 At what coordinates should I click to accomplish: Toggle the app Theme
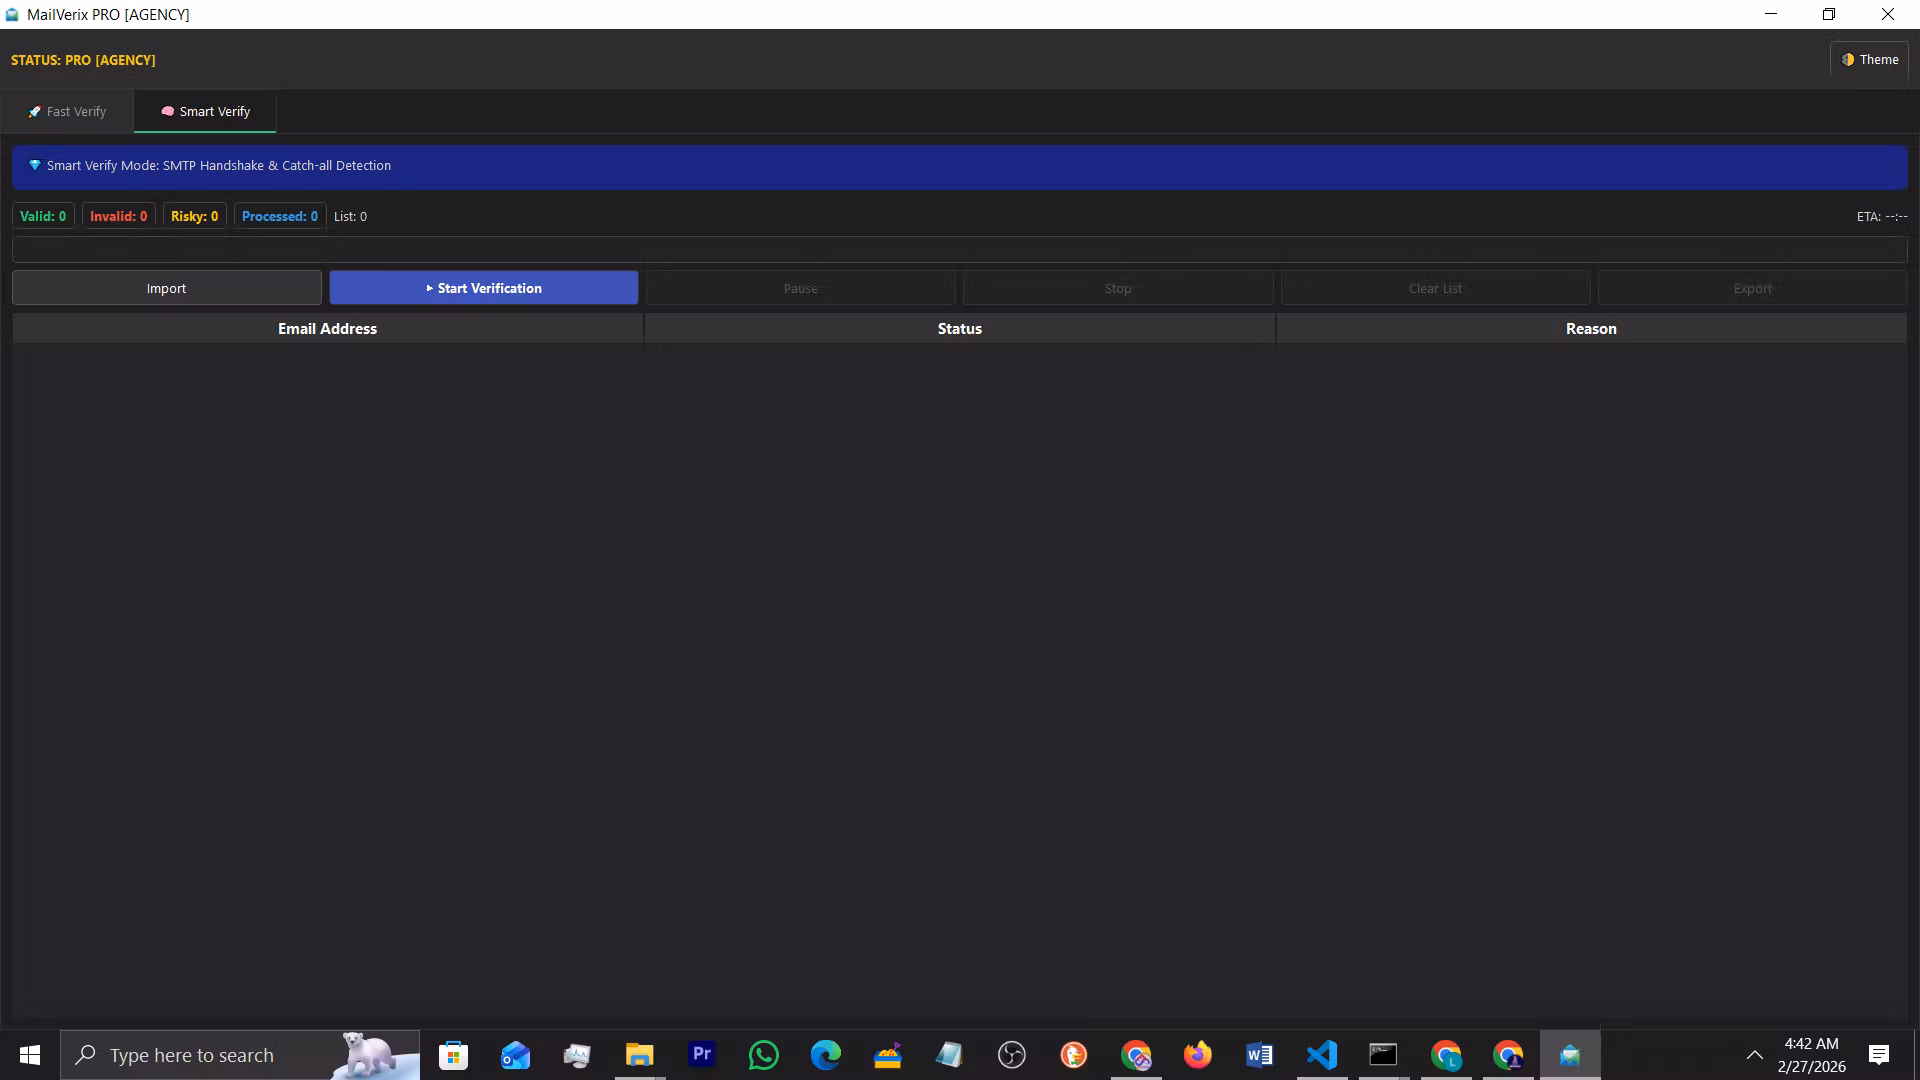click(x=1869, y=60)
